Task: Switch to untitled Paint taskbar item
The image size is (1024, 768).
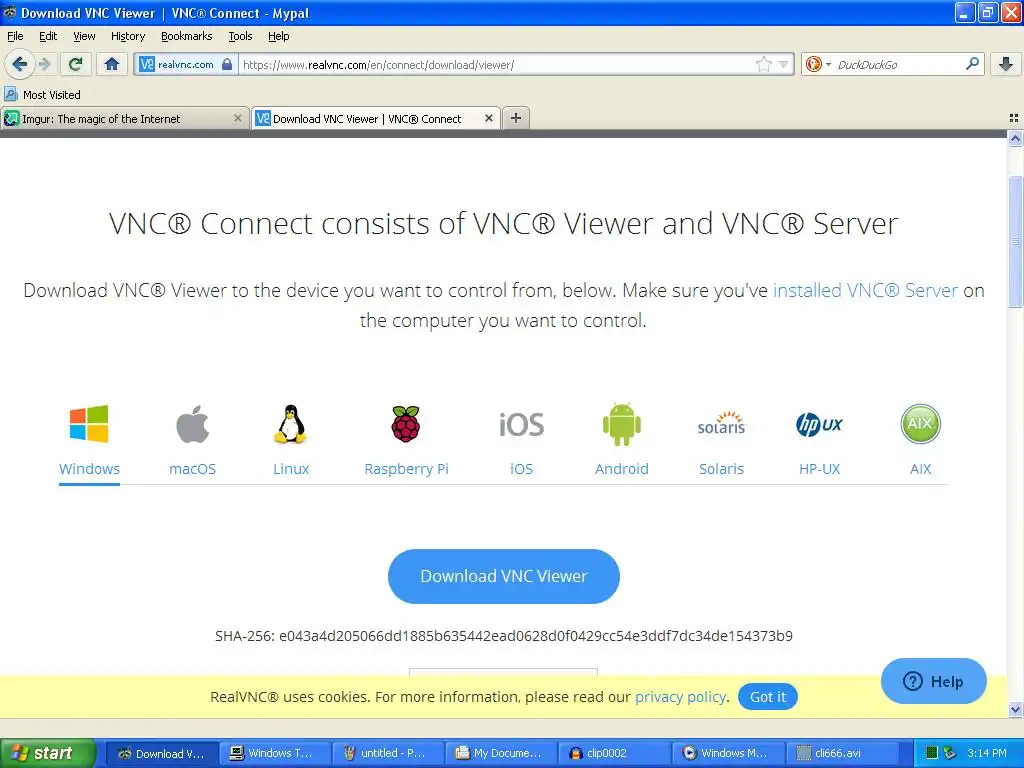Action: tap(387, 753)
